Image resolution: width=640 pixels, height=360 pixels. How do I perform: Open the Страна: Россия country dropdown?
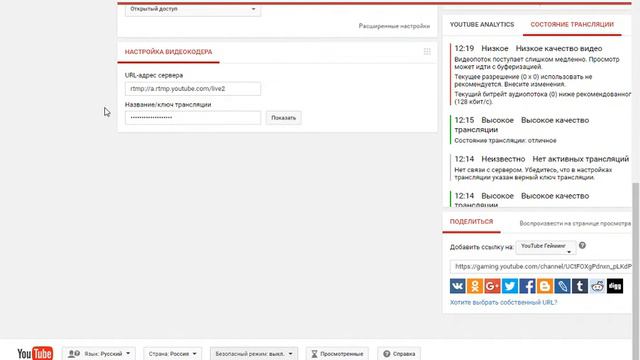(x=172, y=353)
